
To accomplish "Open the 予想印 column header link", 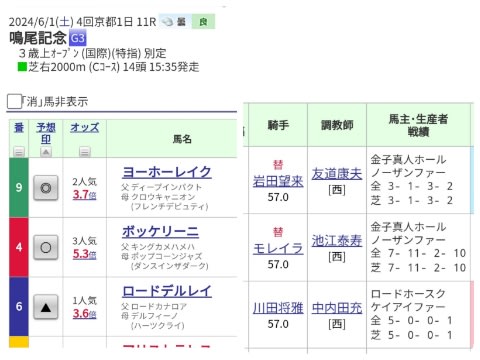I will coord(46,133).
